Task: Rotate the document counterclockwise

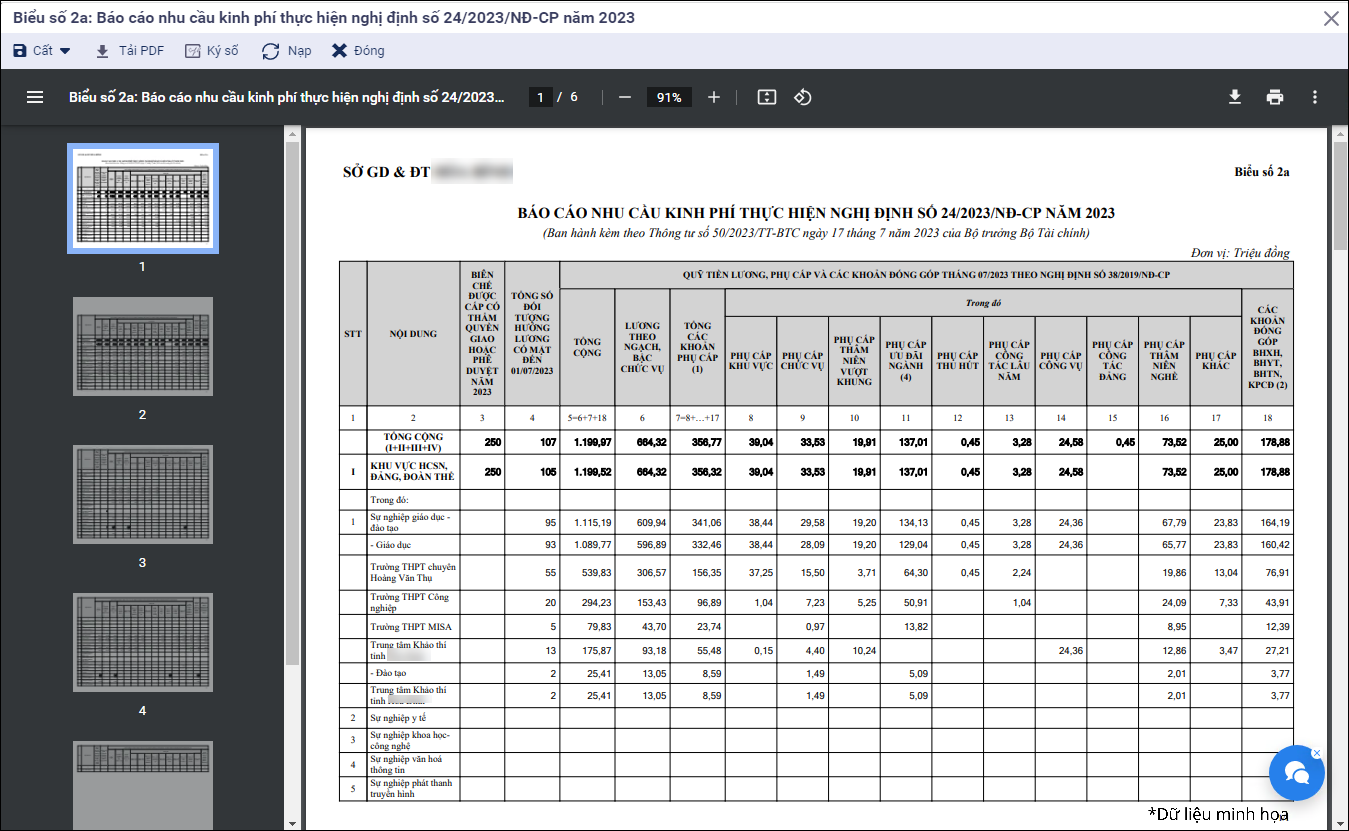Action: 802,97
